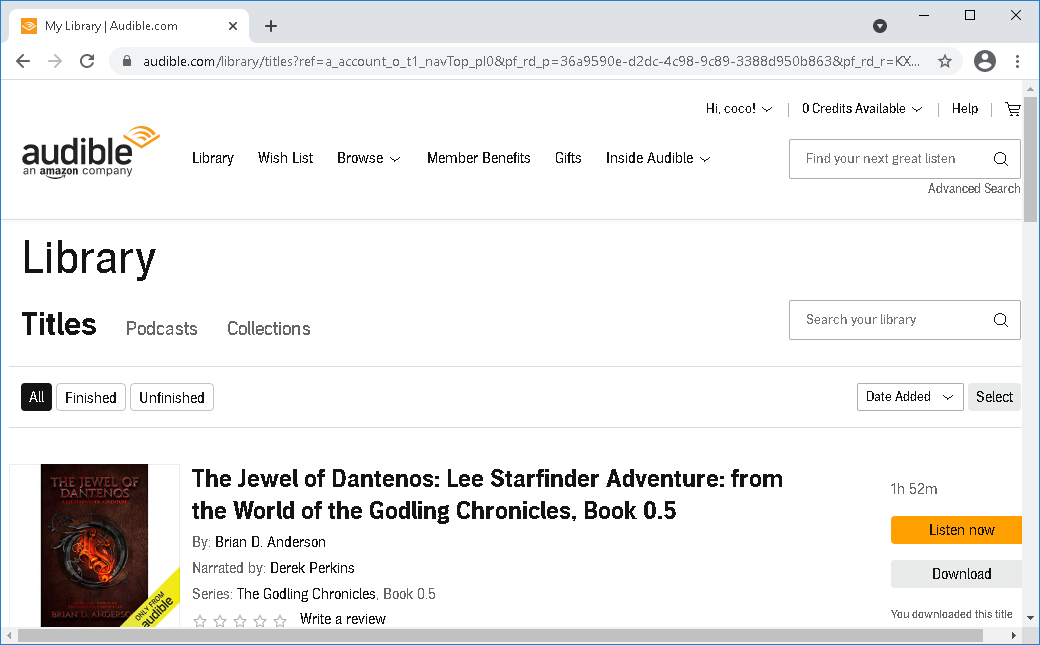Filter library by Unfinished
This screenshot has height=645, width=1040.
click(172, 397)
